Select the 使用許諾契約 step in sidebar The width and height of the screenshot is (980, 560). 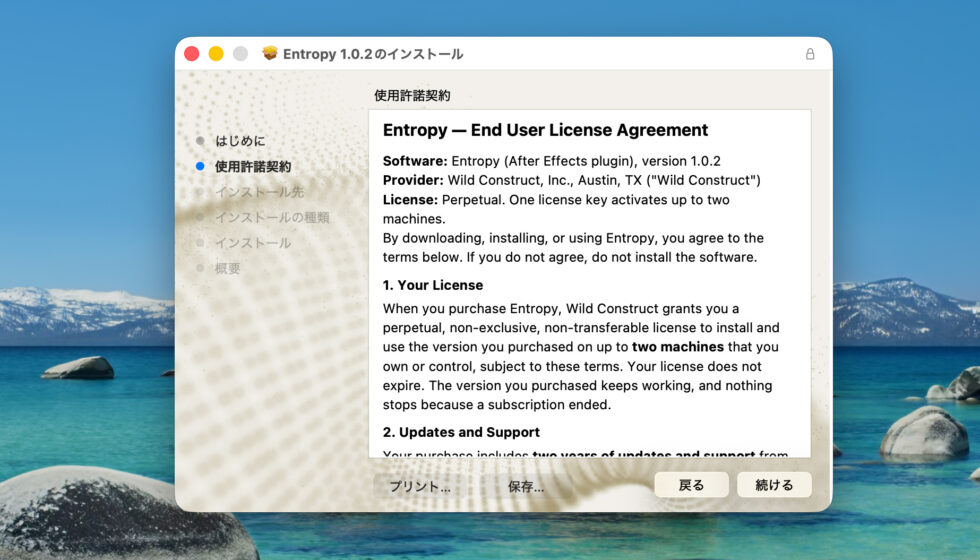coord(253,166)
